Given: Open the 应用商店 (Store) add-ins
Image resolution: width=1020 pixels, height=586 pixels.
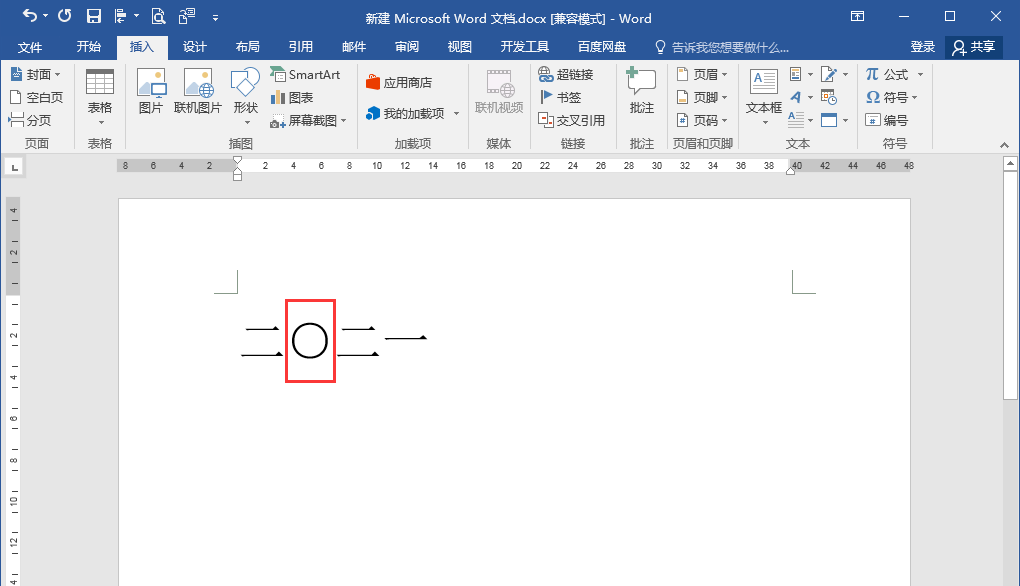Looking at the screenshot, I should coord(398,83).
